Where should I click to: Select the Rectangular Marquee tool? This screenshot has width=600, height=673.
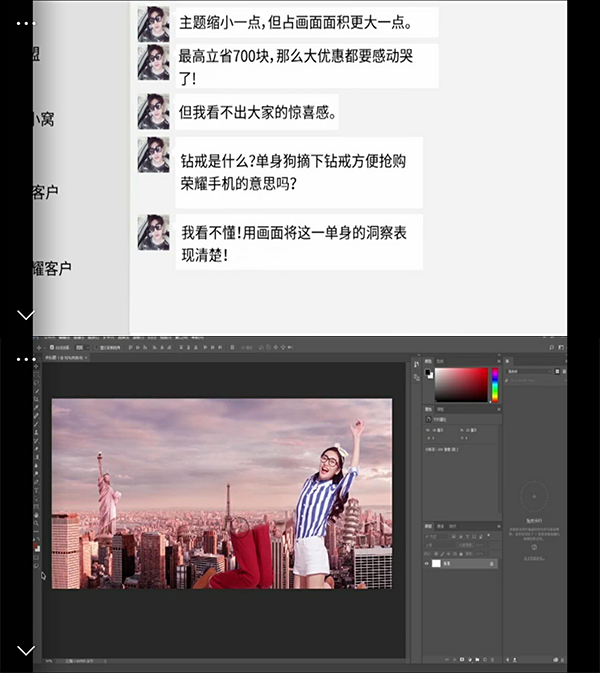click(36, 374)
